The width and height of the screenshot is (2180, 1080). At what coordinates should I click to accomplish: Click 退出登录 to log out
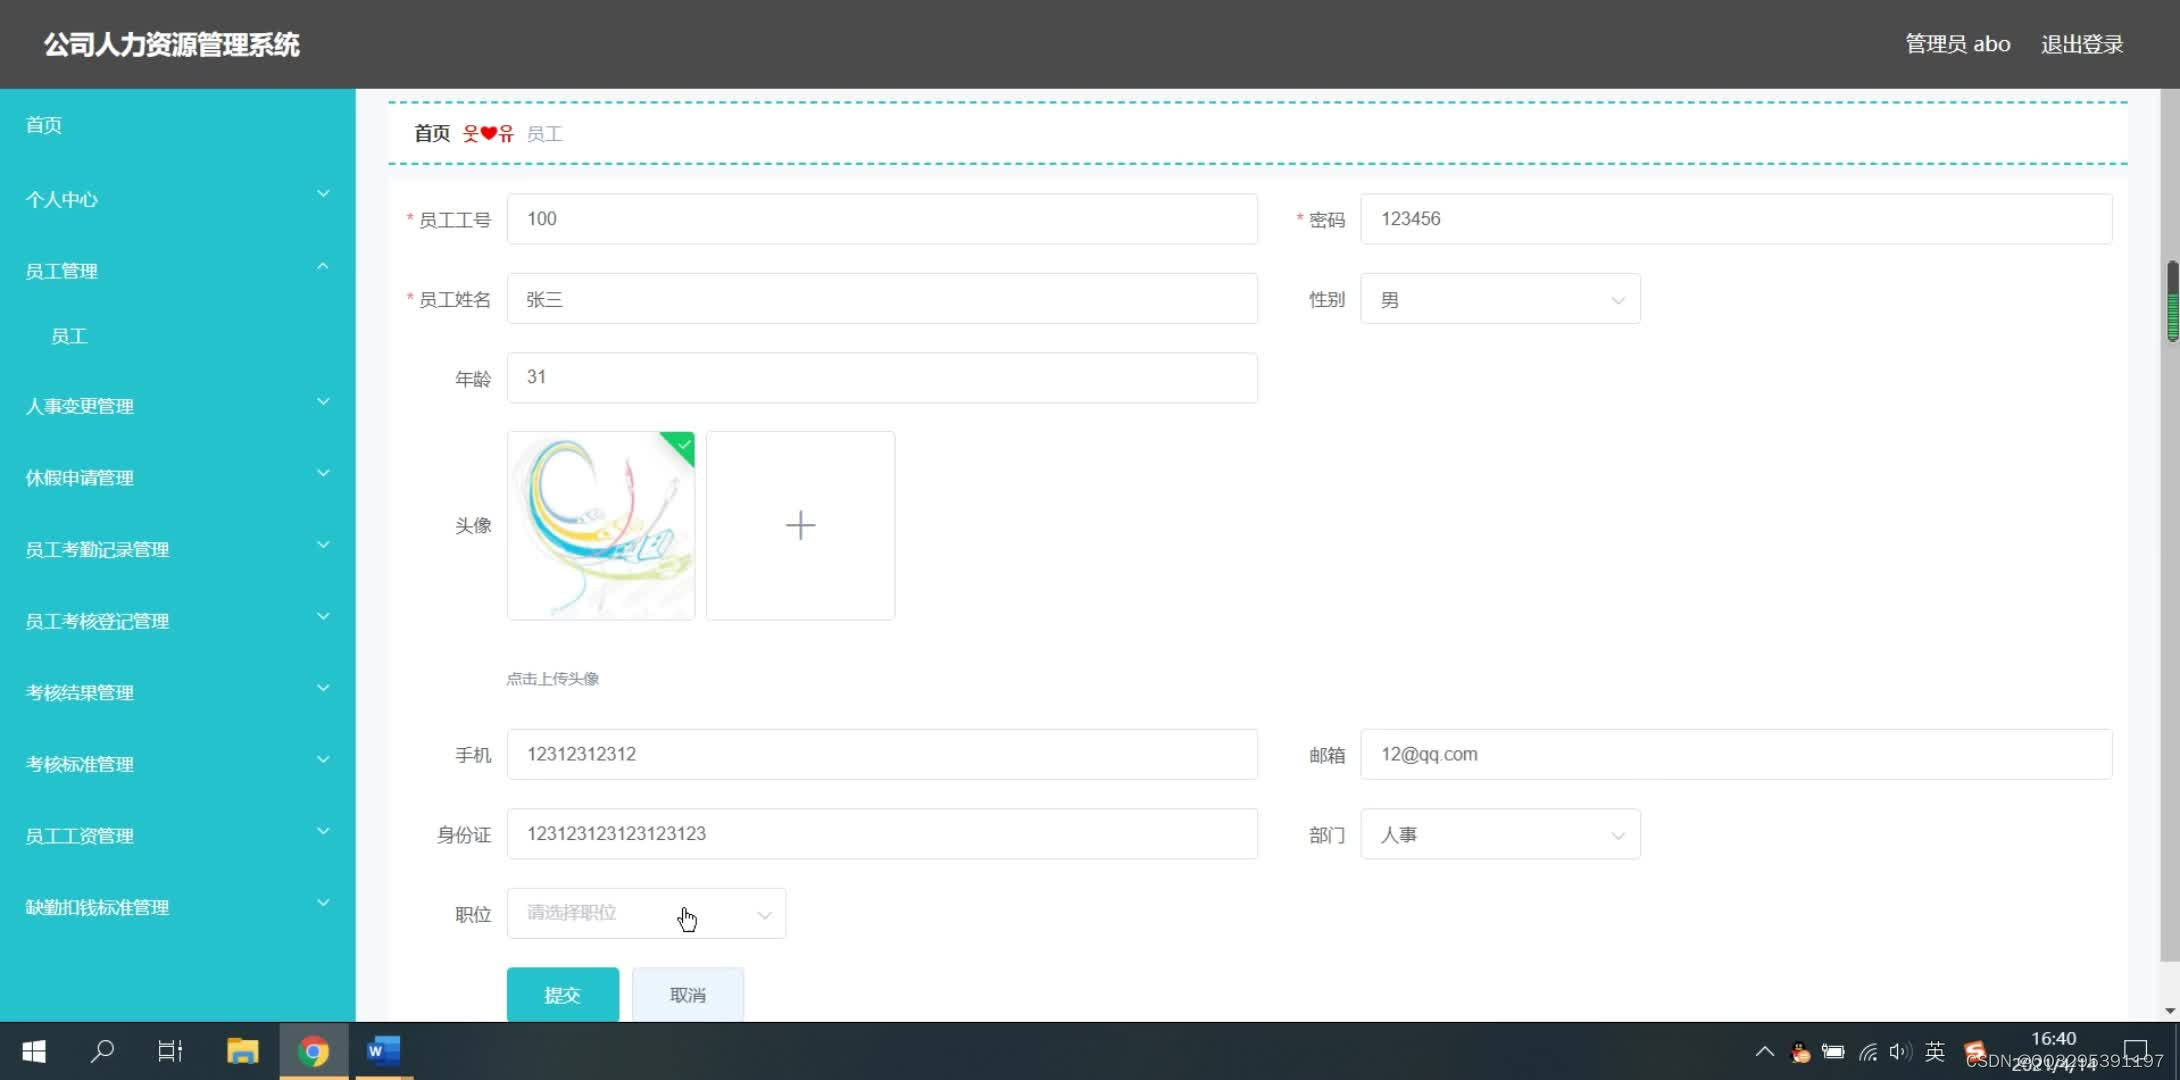[2082, 44]
